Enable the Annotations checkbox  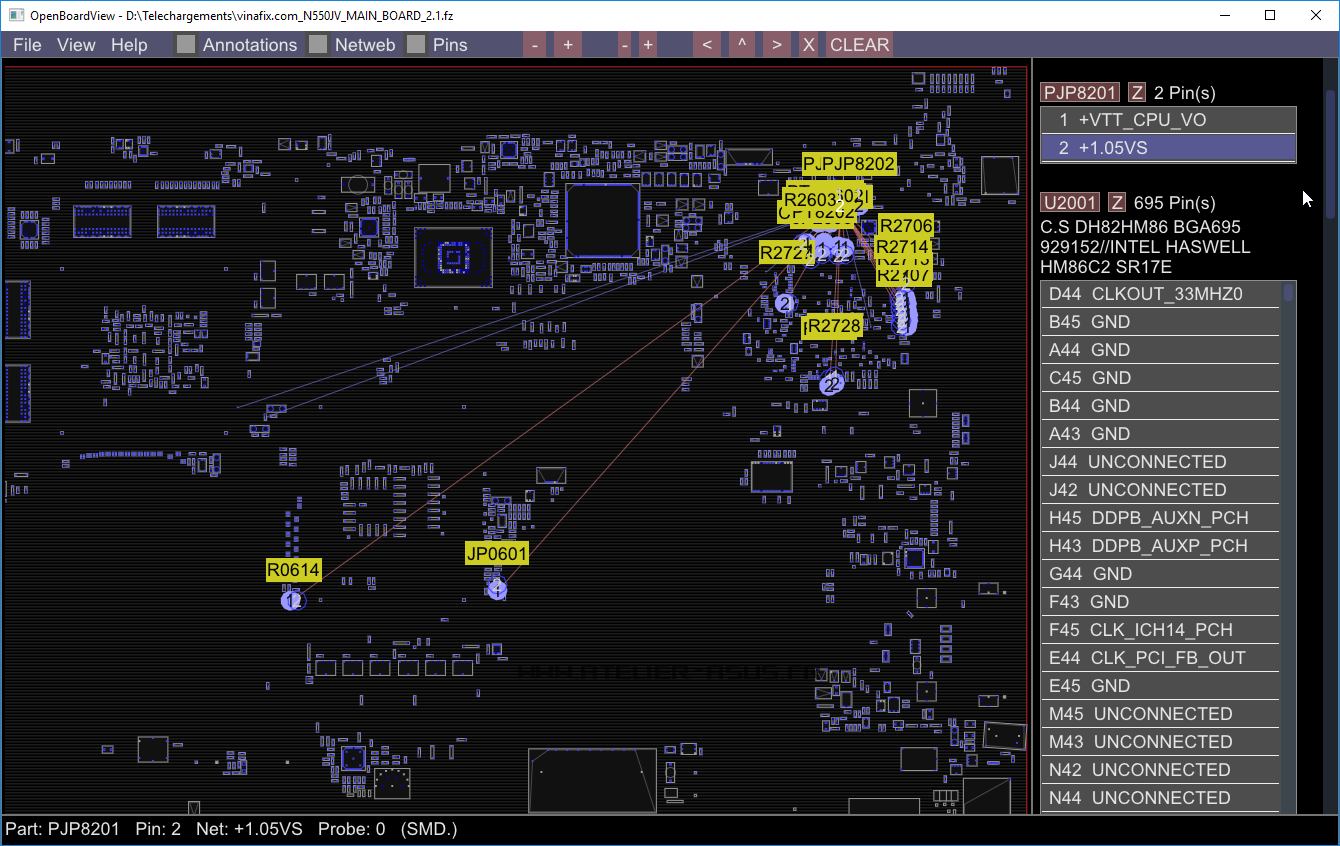186,45
